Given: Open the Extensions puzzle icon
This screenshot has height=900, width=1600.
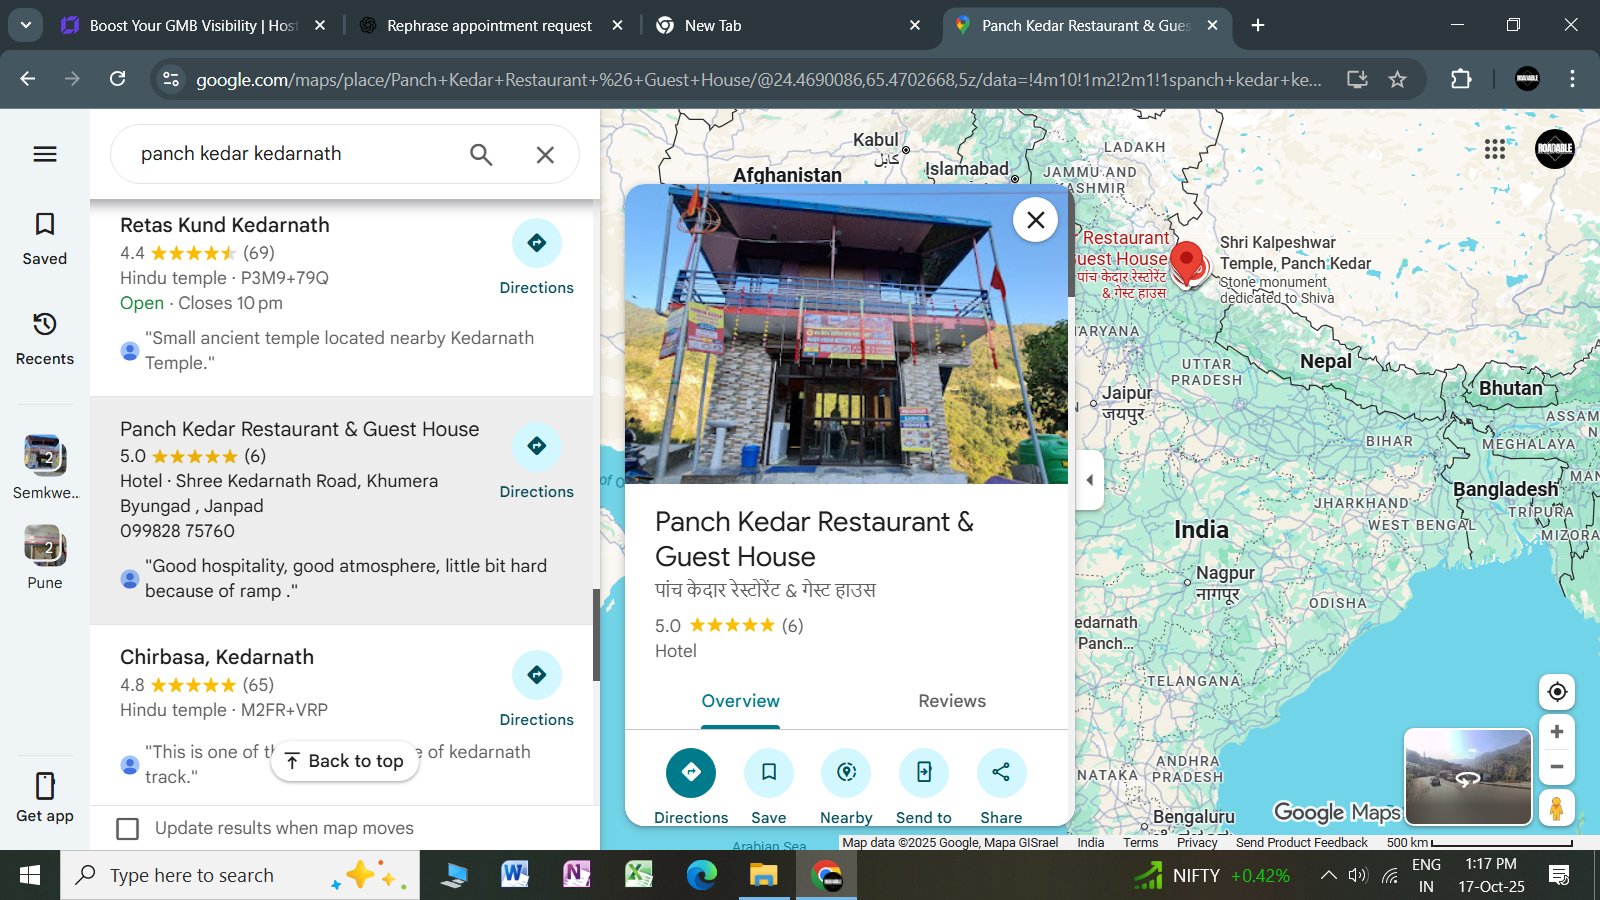Looking at the screenshot, I should (x=1461, y=79).
